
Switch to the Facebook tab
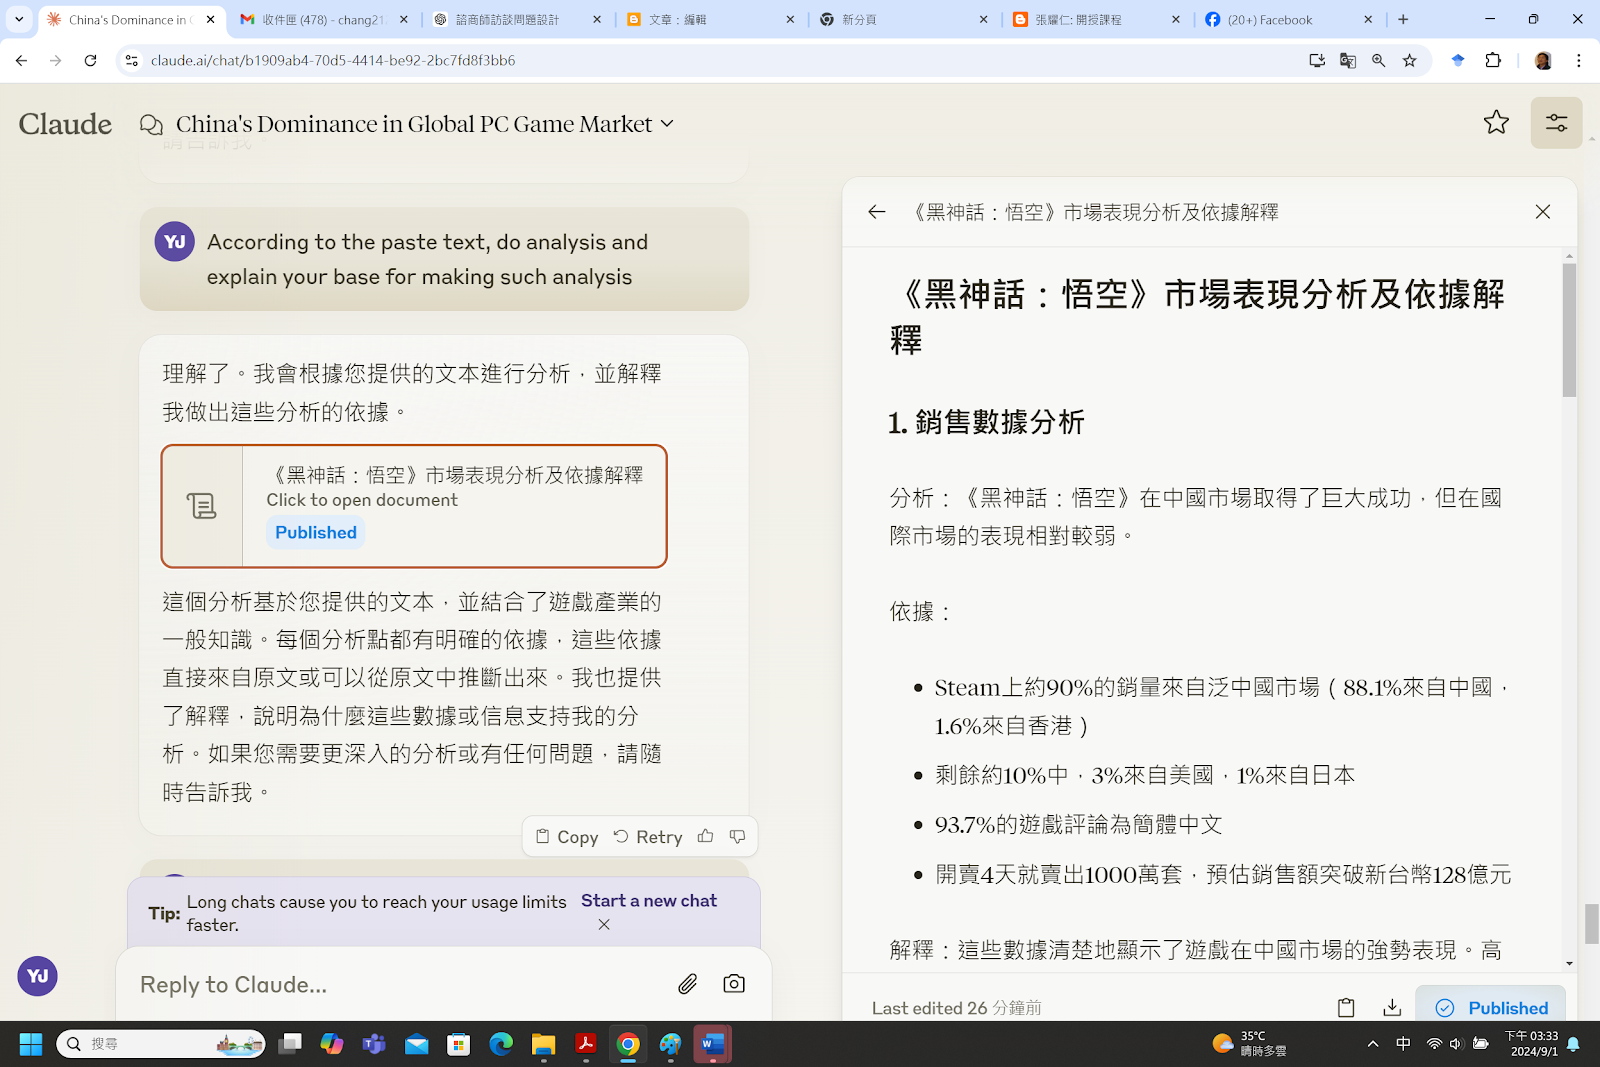pos(1287,20)
